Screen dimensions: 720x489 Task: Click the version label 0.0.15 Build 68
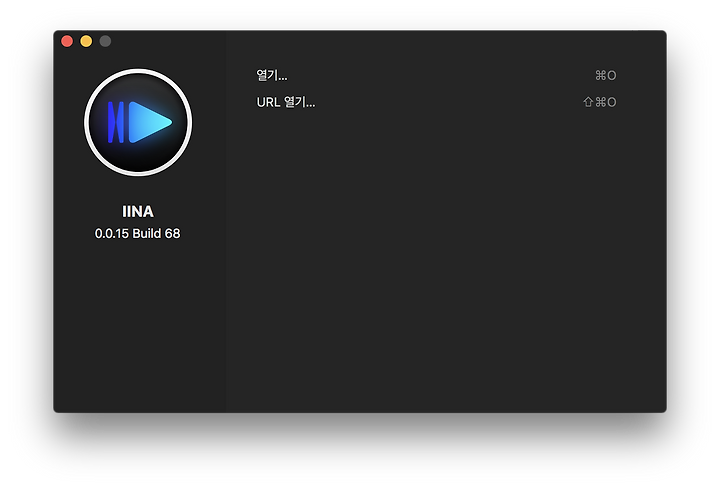138,233
